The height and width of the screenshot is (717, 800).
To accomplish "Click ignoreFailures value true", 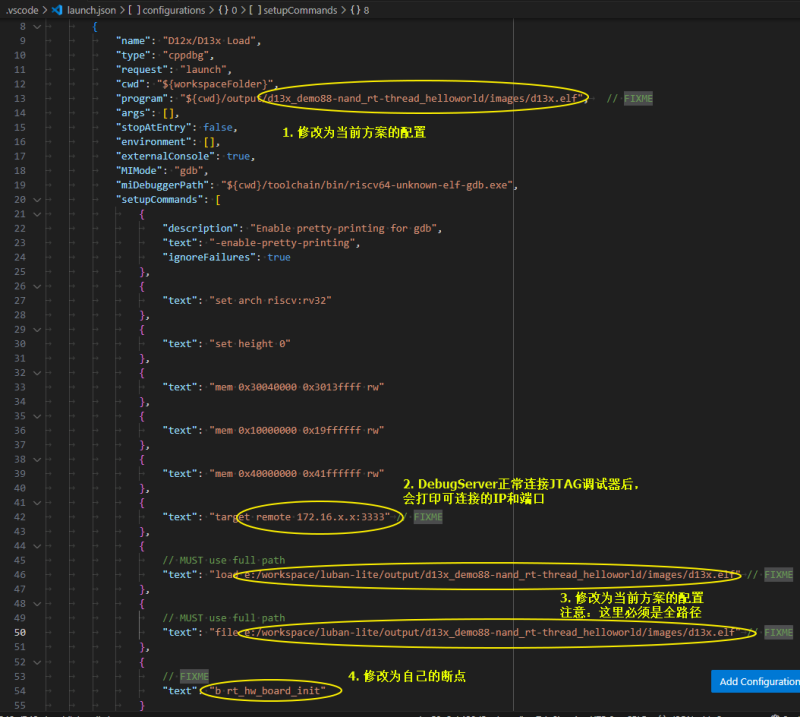I will pos(279,257).
